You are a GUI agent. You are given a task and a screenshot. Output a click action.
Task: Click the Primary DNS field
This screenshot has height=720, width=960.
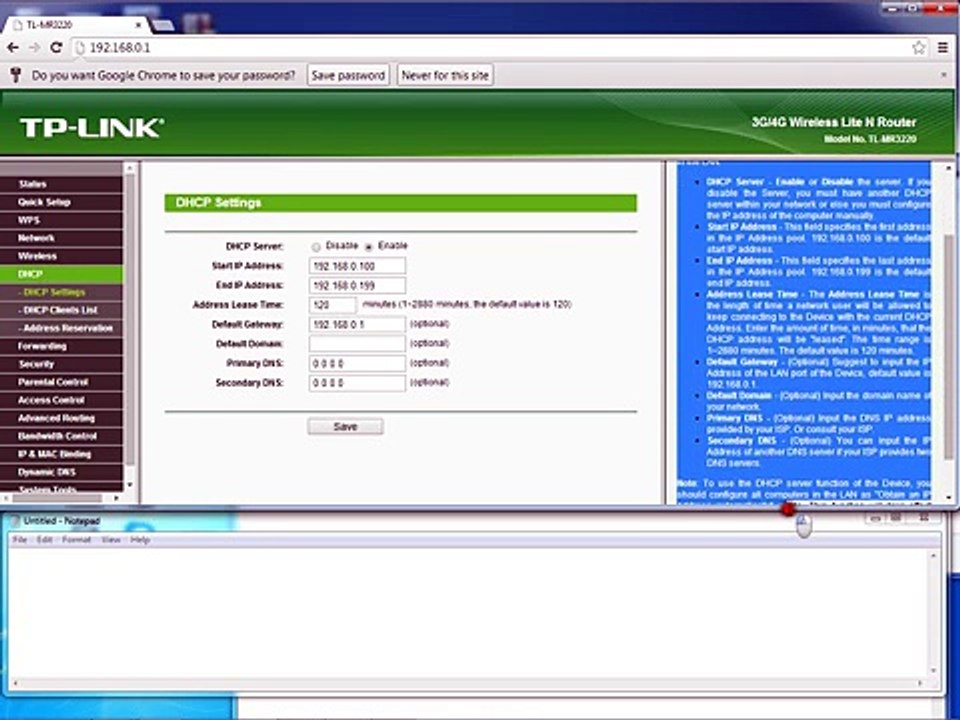357,363
